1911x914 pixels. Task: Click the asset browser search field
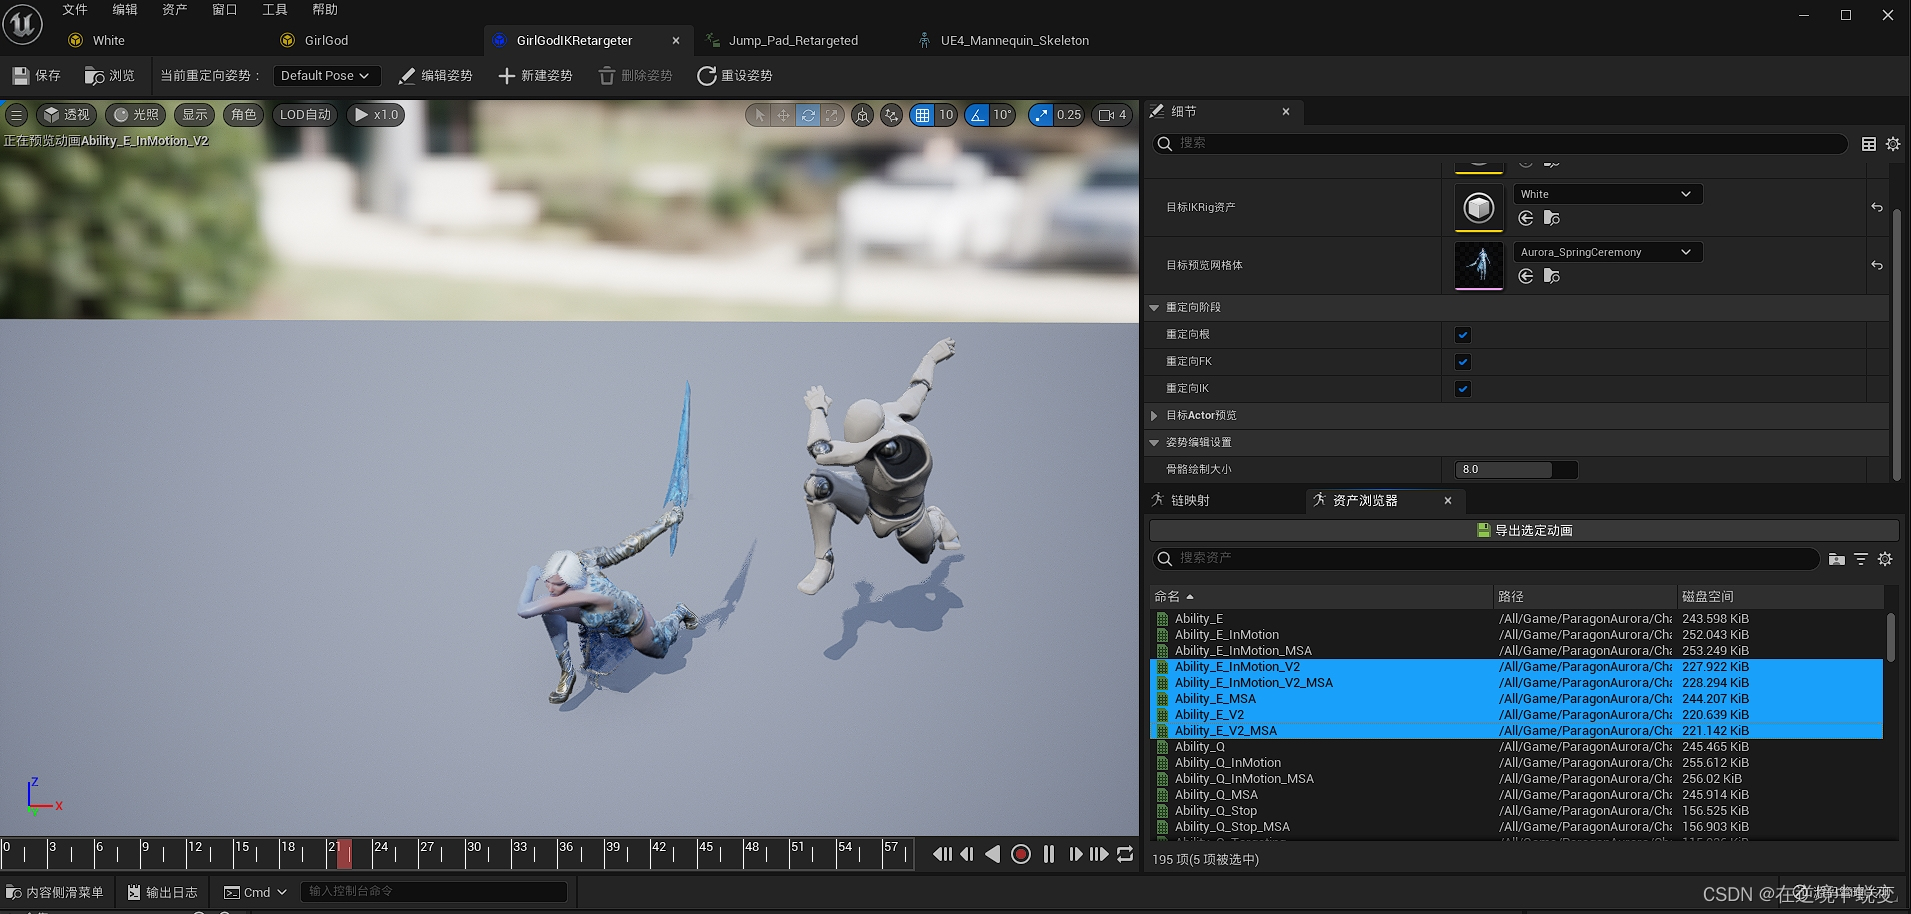[1485, 559]
